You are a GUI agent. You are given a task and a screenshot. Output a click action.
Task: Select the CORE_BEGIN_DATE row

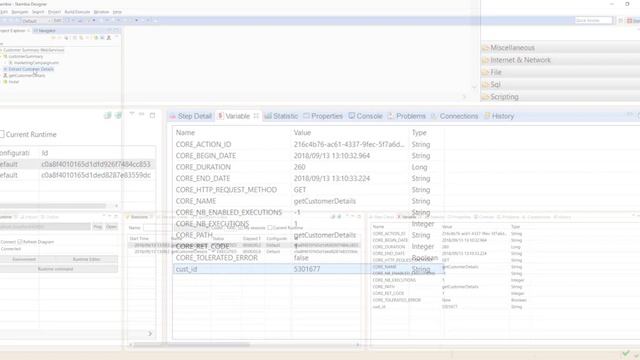point(308,156)
